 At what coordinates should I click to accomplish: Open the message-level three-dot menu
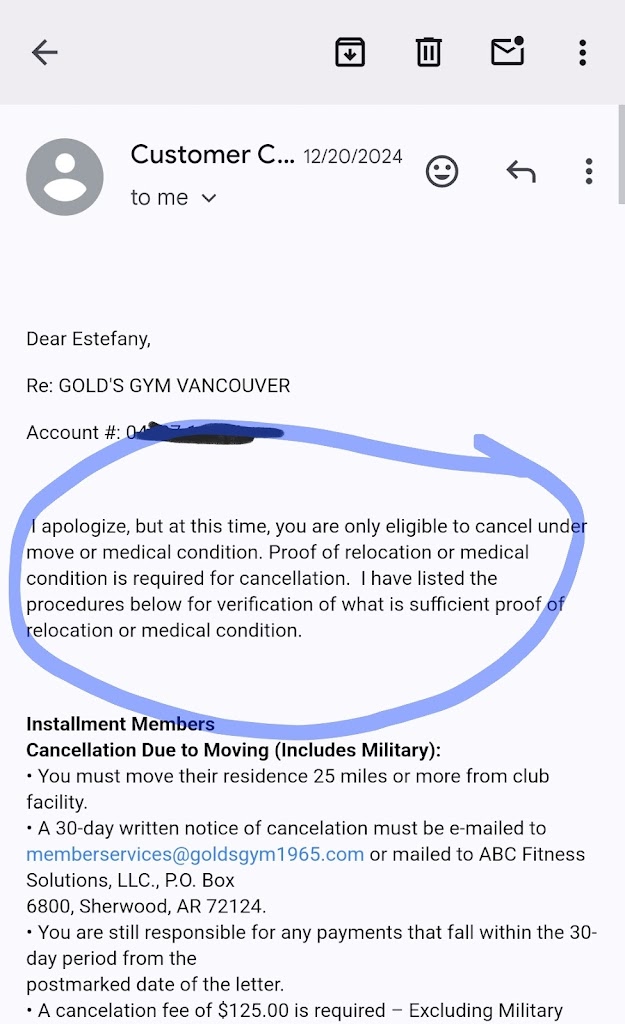click(589, 171)
